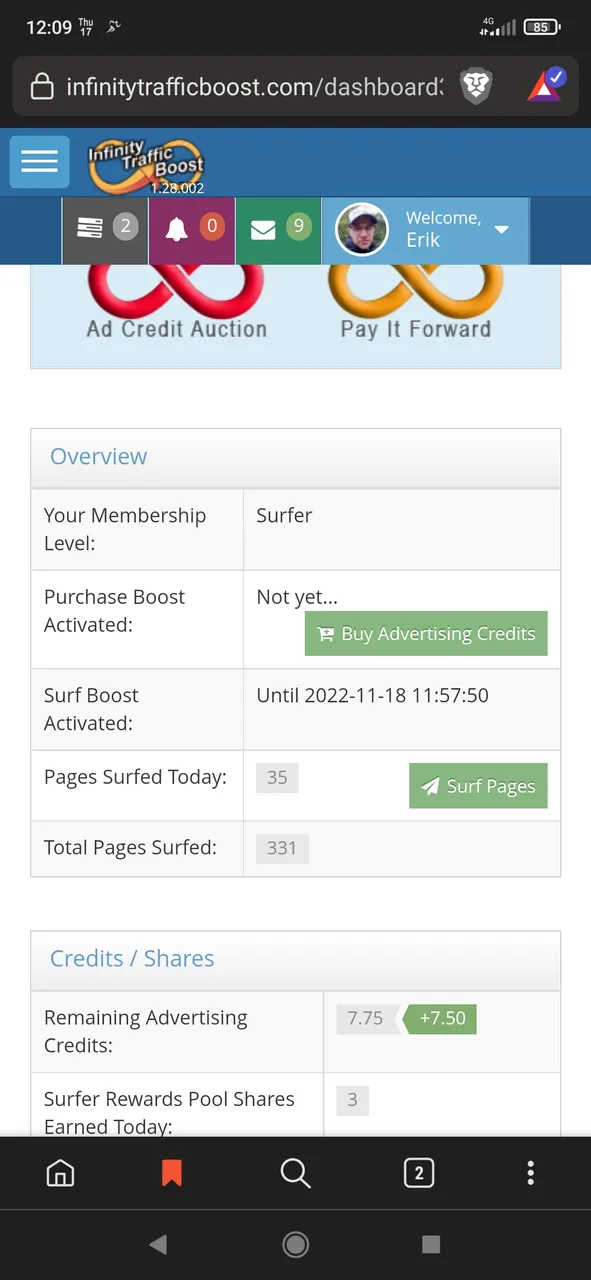Click the Surf Pages button

pos(478,786)
